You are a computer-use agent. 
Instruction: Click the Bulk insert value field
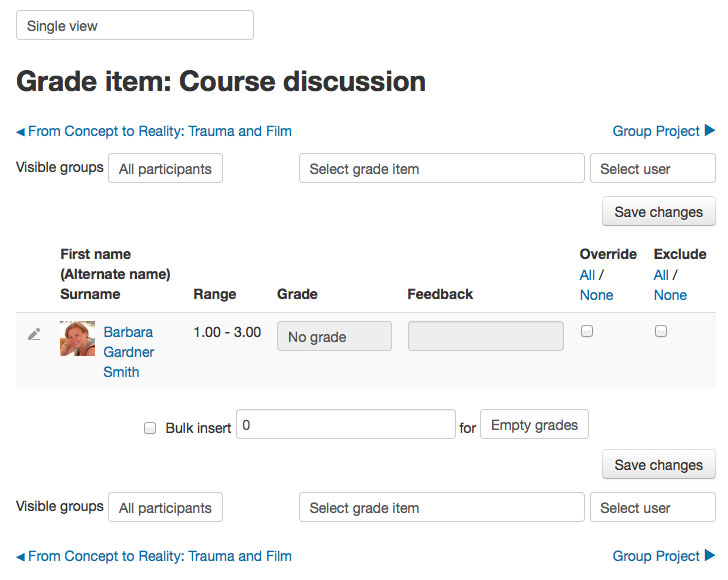[346, 424]
